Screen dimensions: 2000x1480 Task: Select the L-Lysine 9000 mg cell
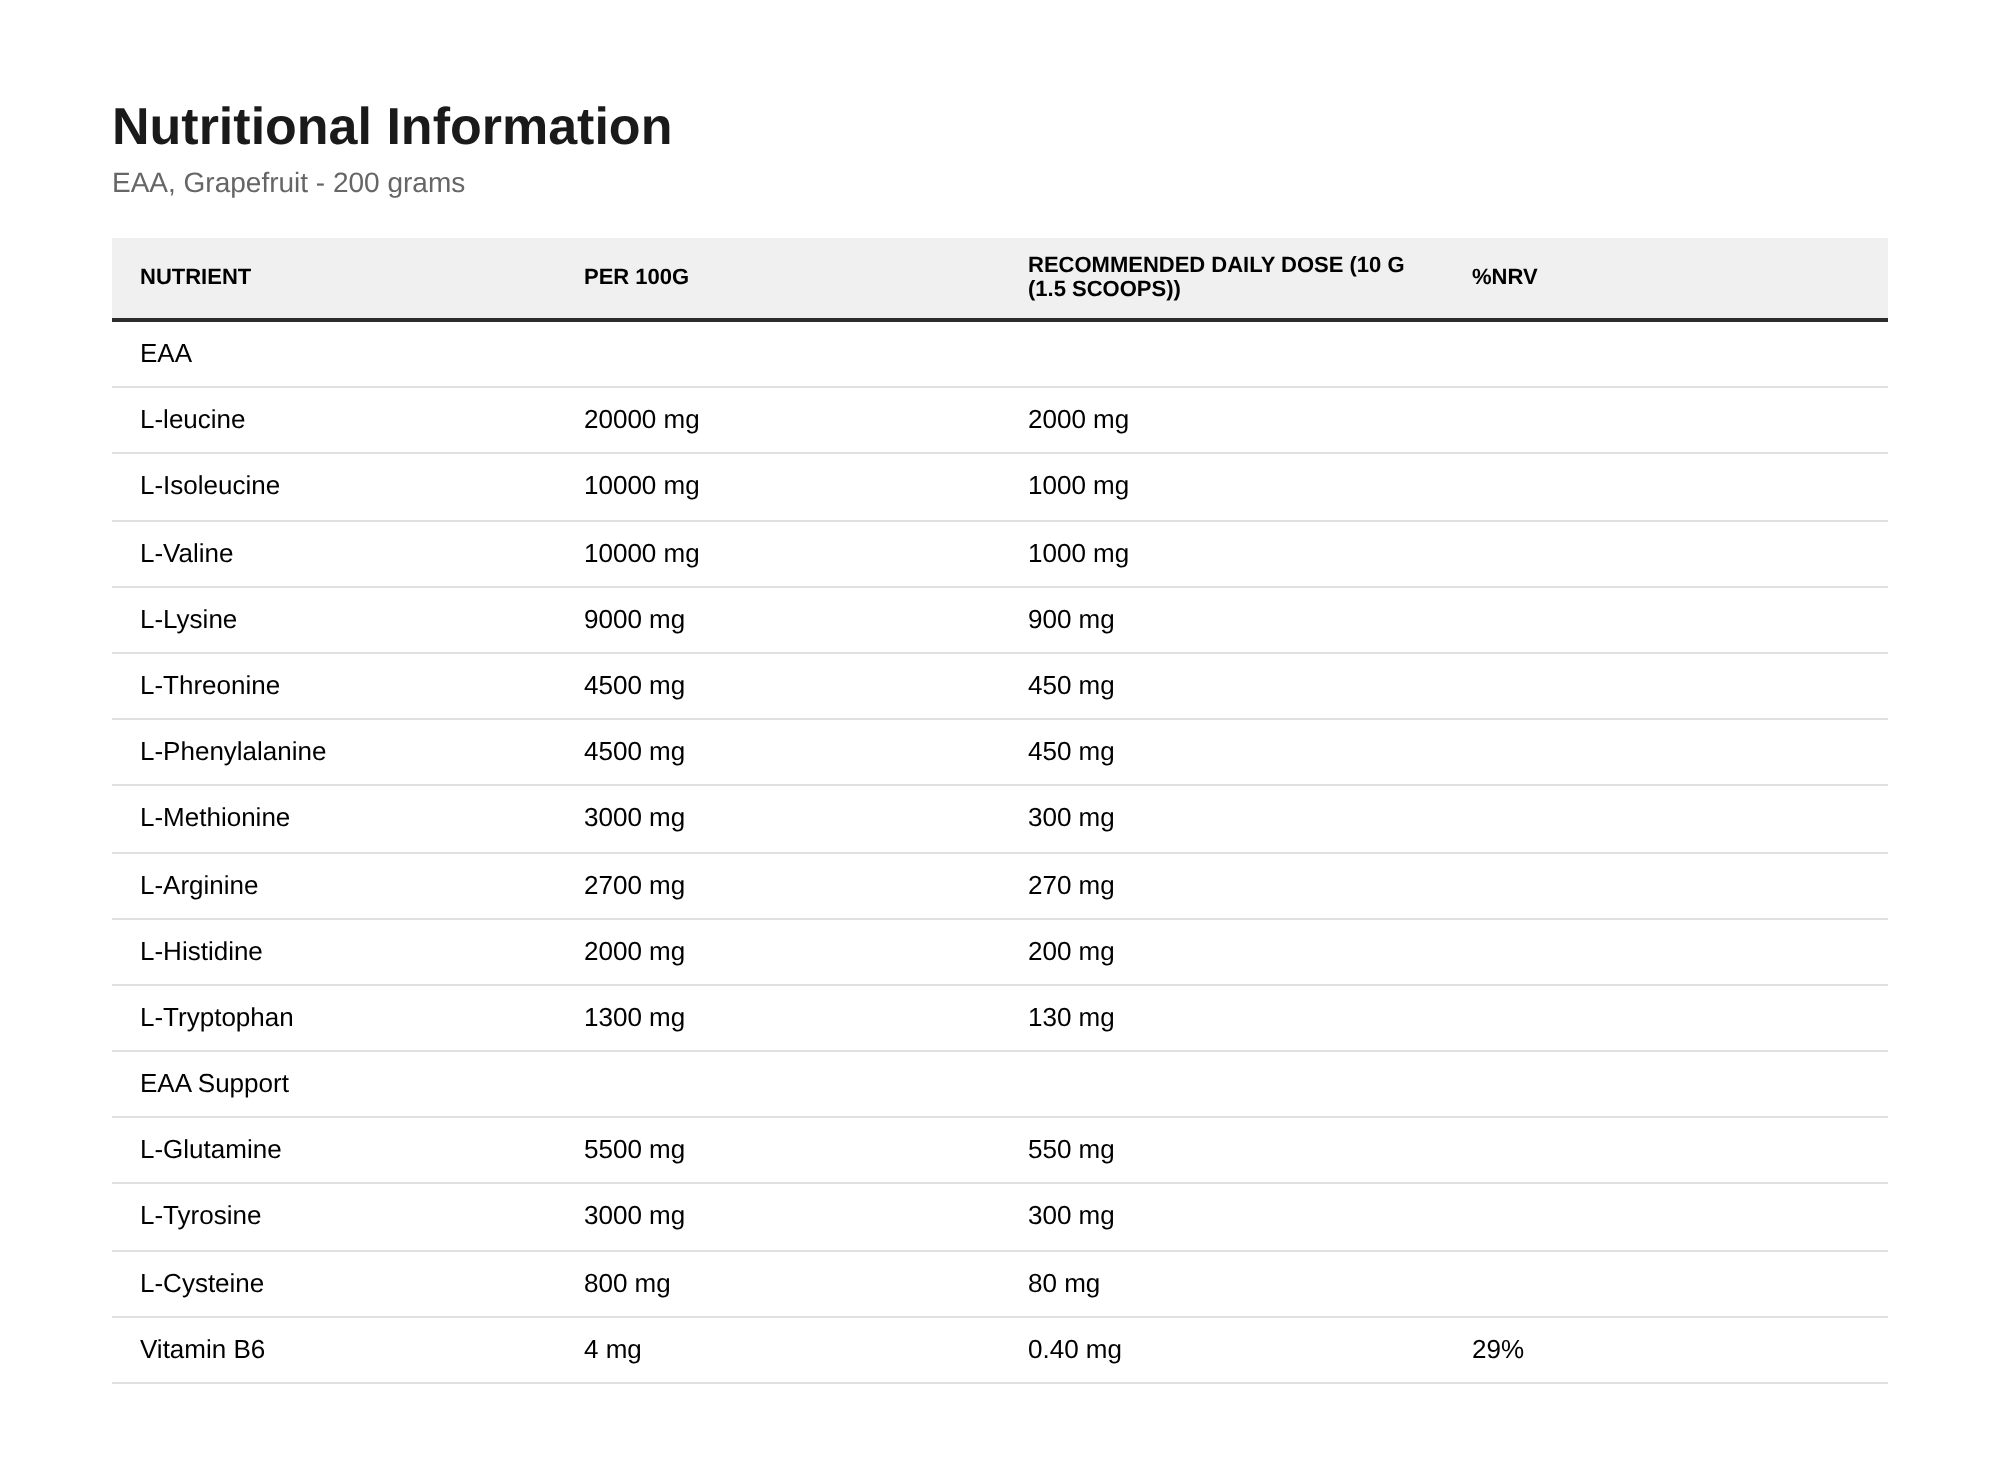click(634, 619)
